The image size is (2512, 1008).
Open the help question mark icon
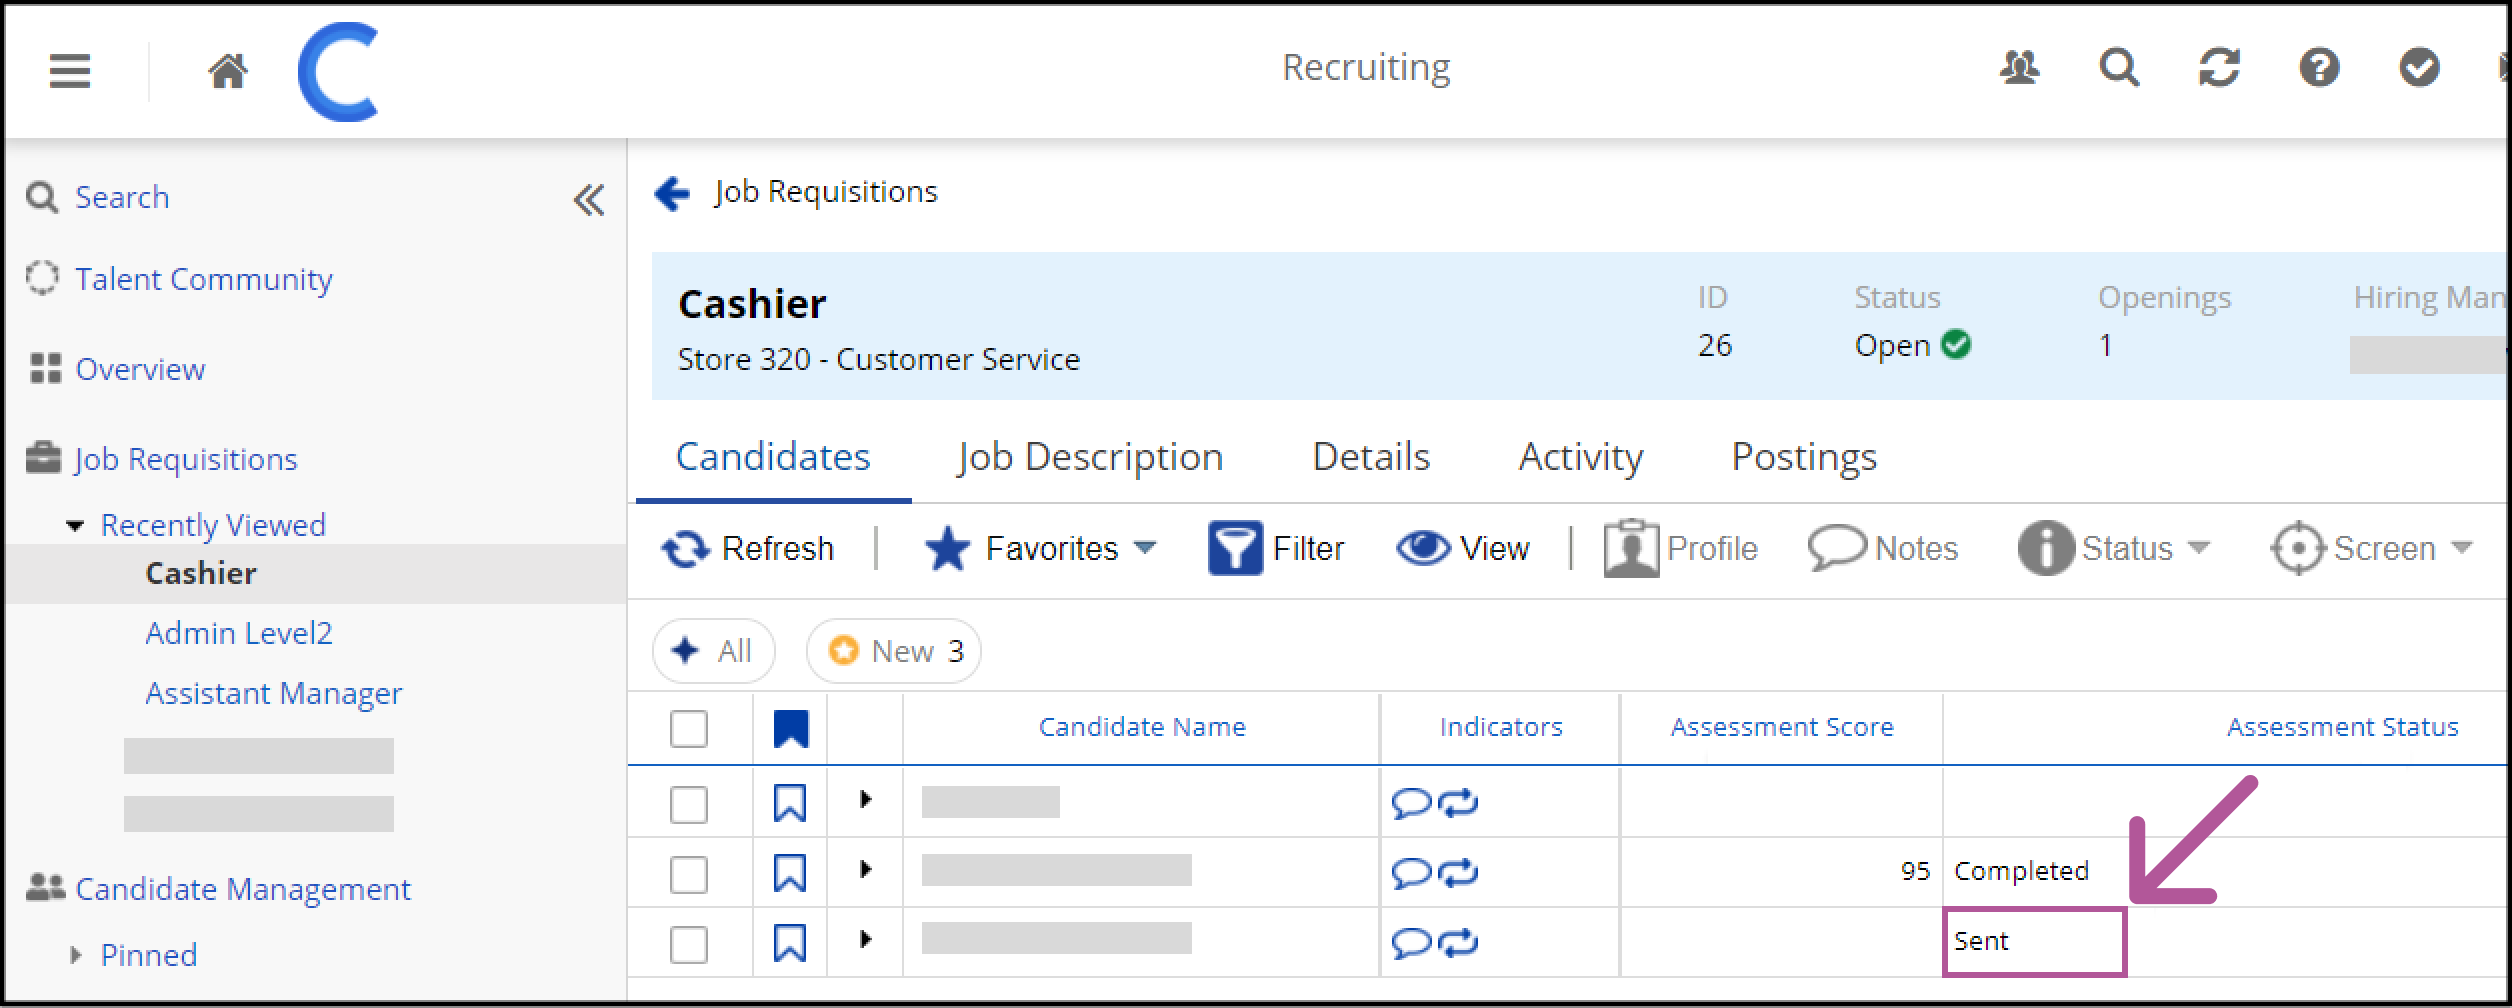point(2318,68)
